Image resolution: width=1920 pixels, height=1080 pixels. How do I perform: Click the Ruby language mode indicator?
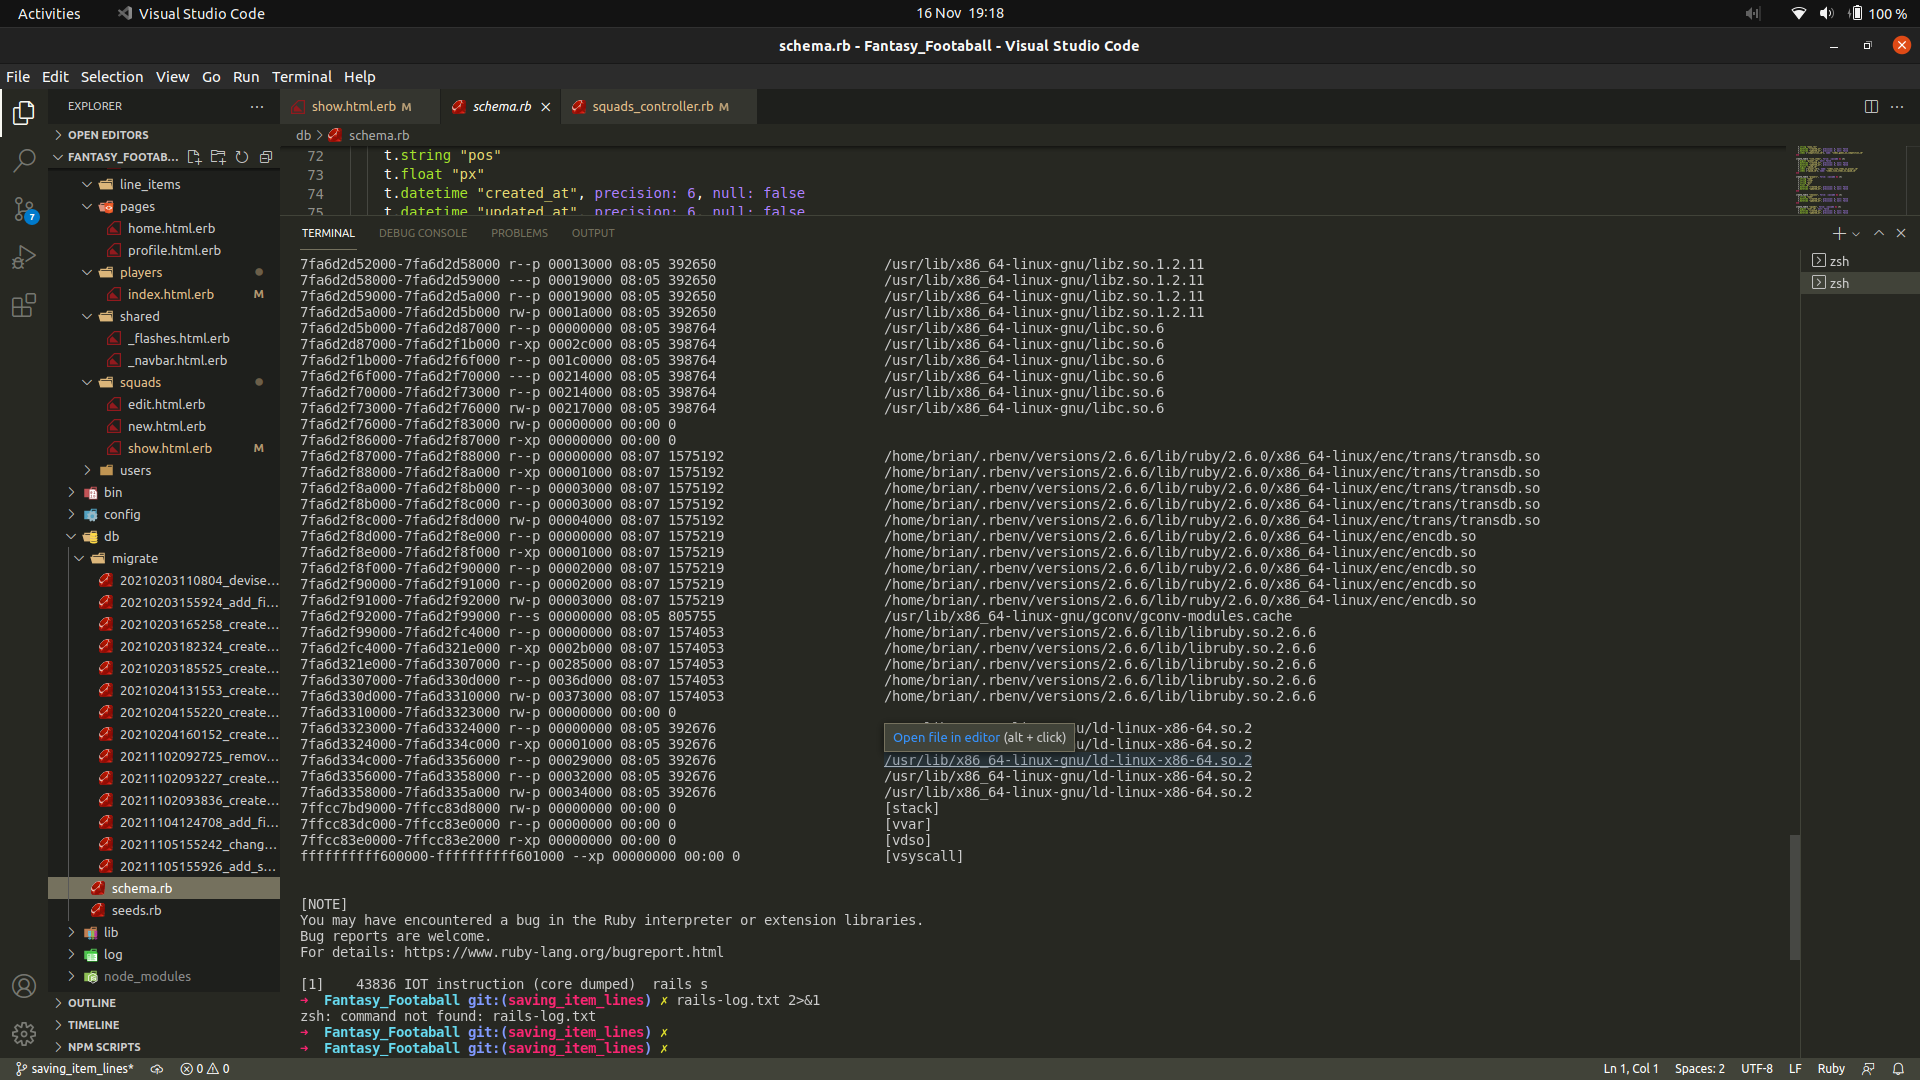[1830, 1068]
